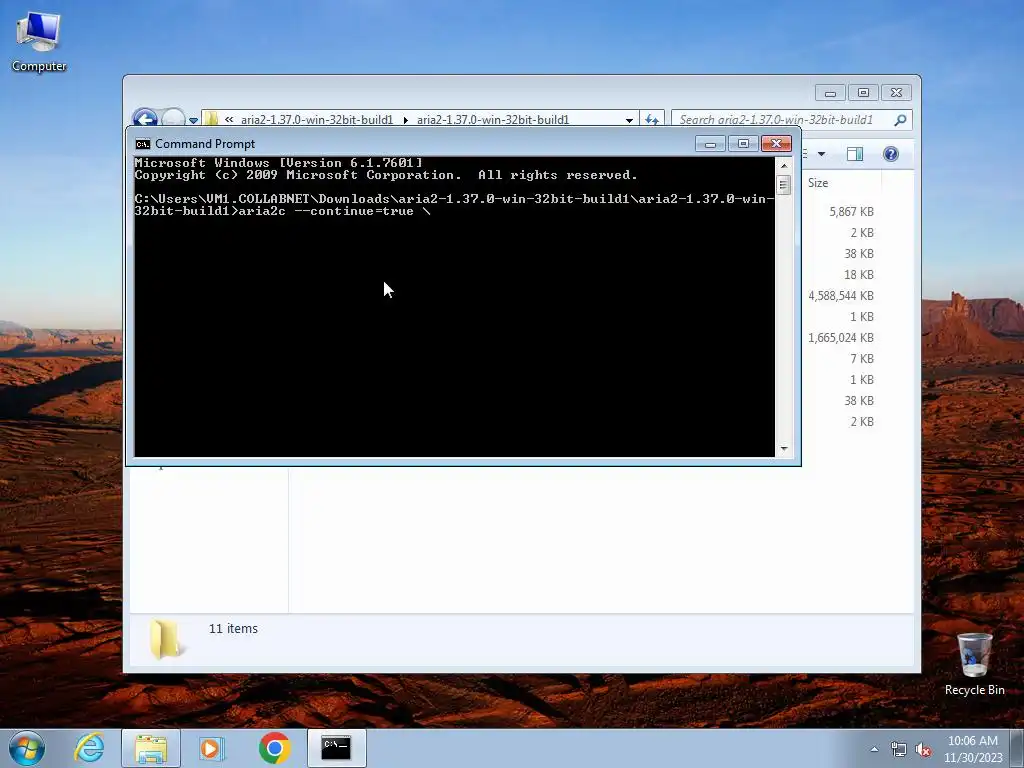Minimize the Explorer window
Viewport: 1024px width, 768px height.
click(x=830, y=93)
